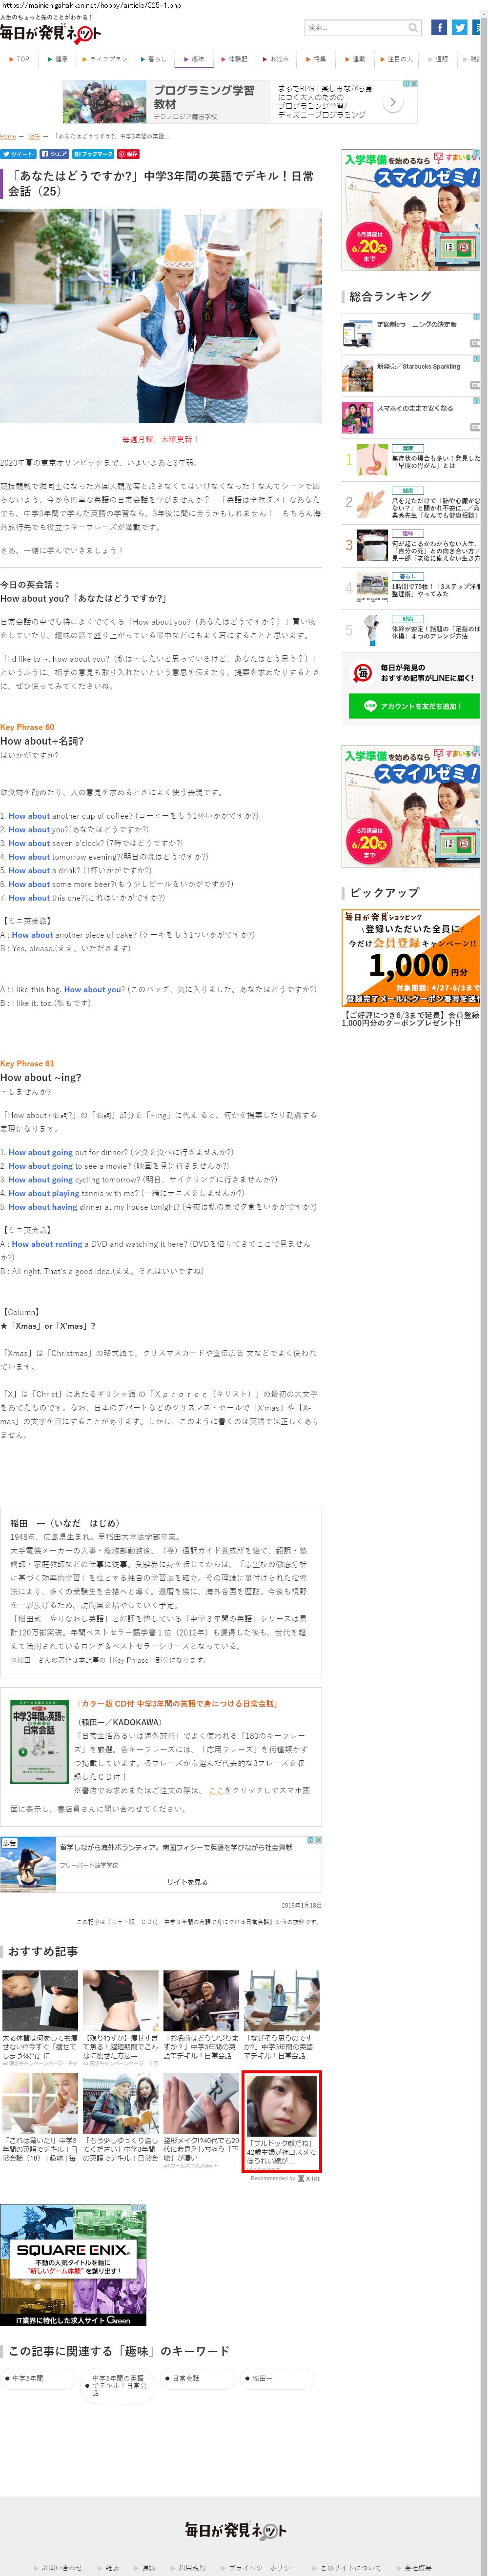Click the tourist couple article photo
This screenshot has height=2576, width=488.
click(x=161, y=315)
